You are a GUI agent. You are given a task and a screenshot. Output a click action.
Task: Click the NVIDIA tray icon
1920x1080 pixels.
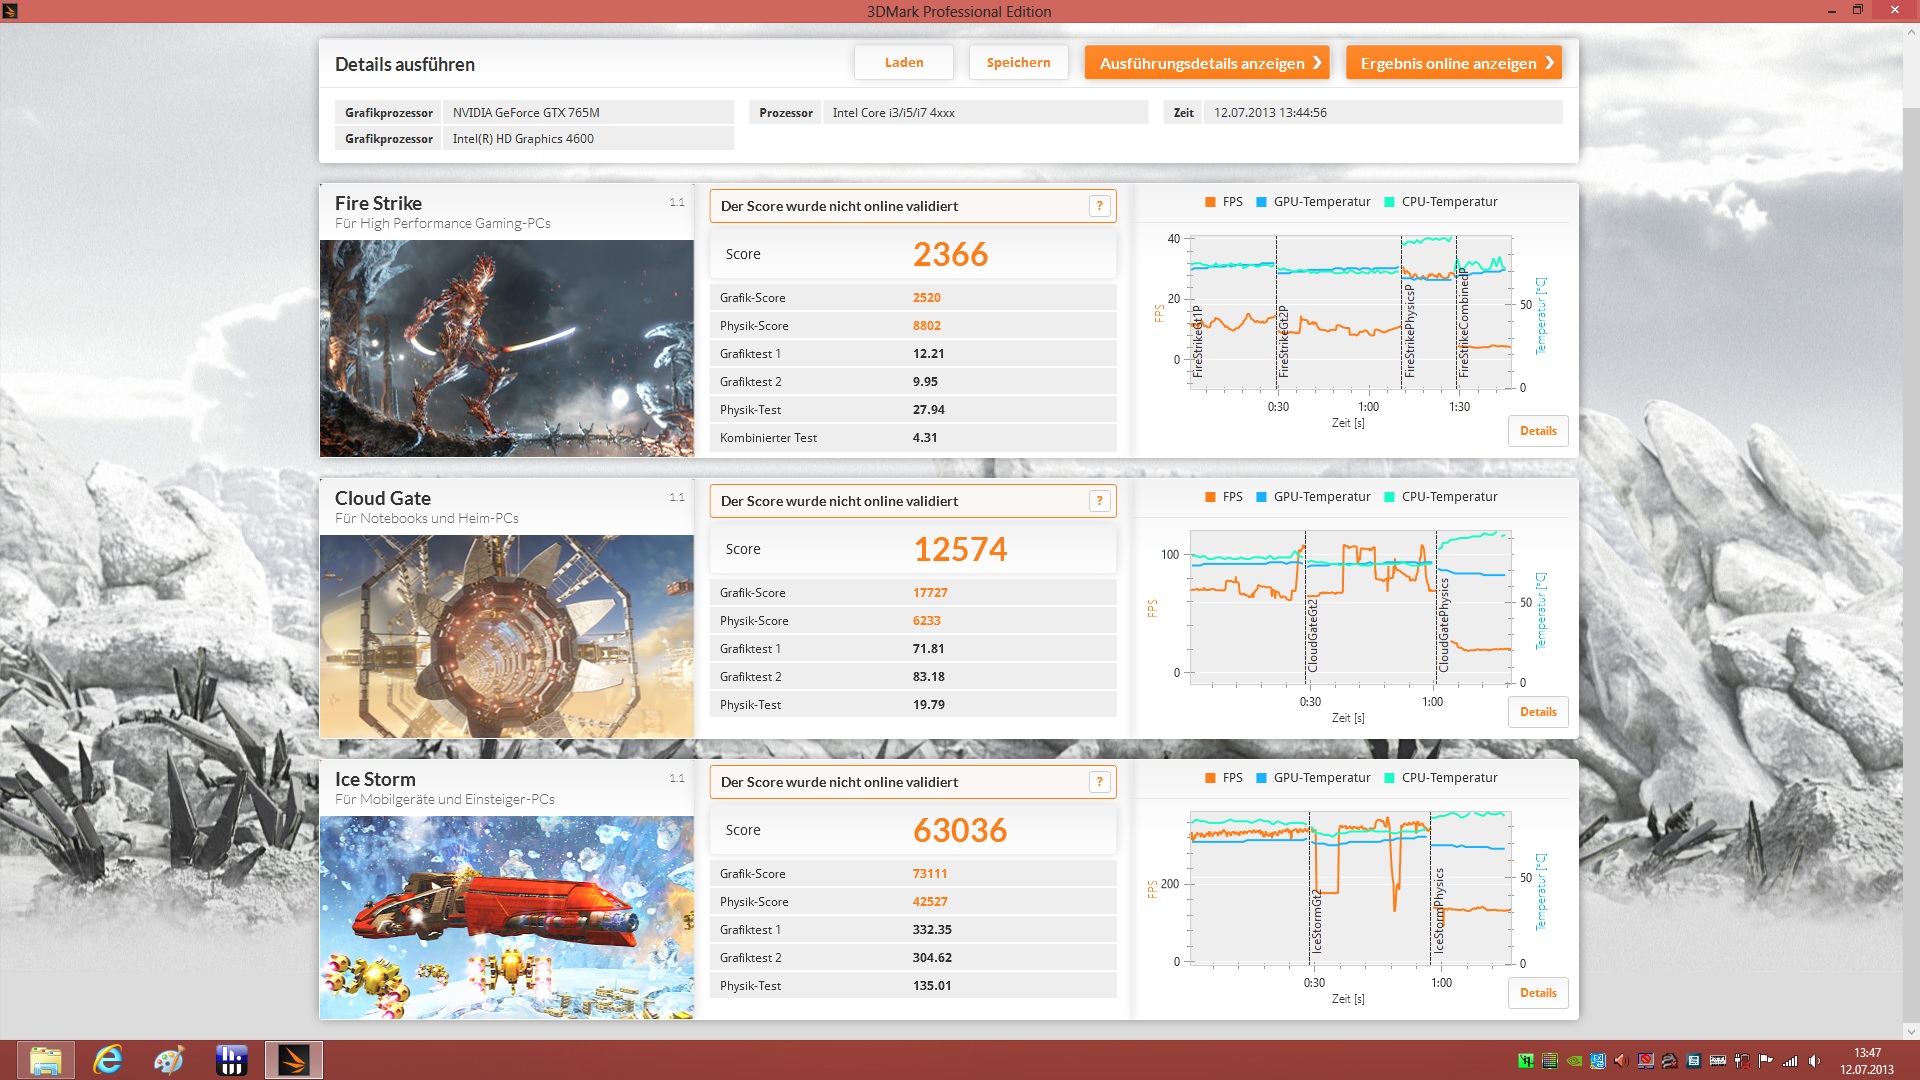click(1574, 1061)
